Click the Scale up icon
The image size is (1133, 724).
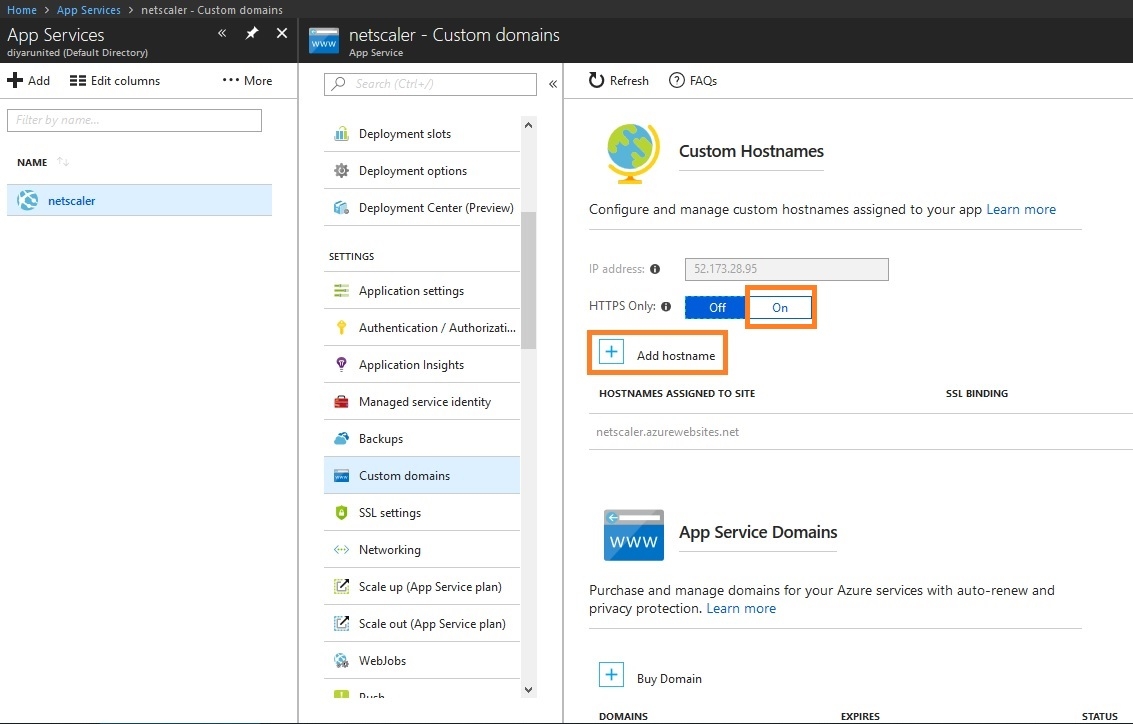pyautogui.click(x=341, y=586)
